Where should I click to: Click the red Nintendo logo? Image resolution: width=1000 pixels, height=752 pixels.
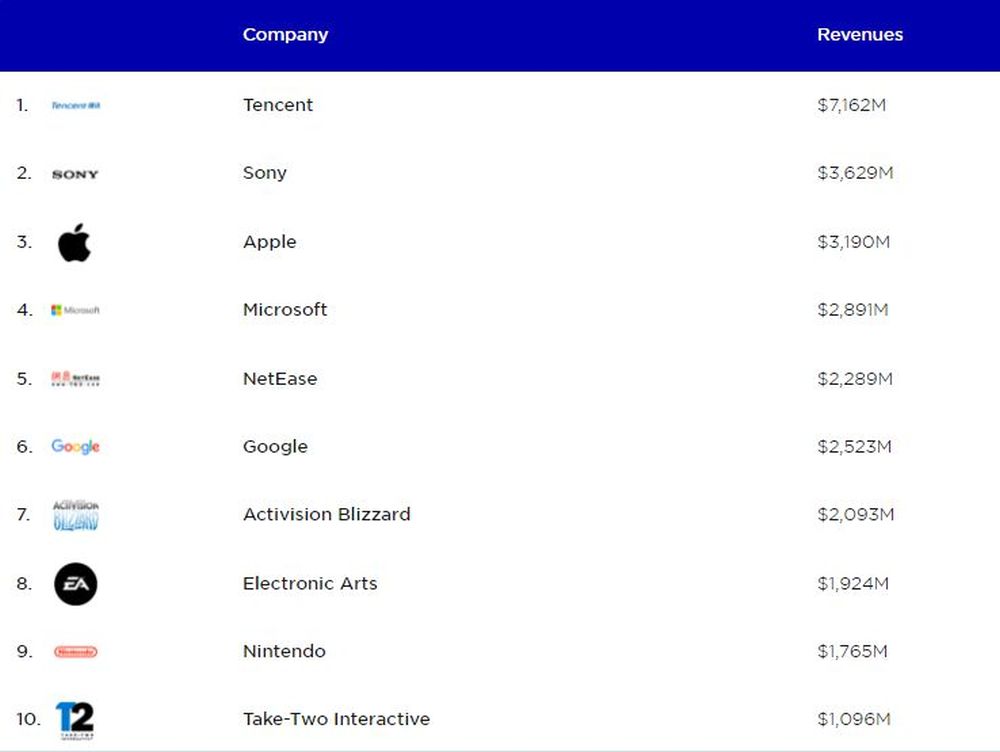75,652
